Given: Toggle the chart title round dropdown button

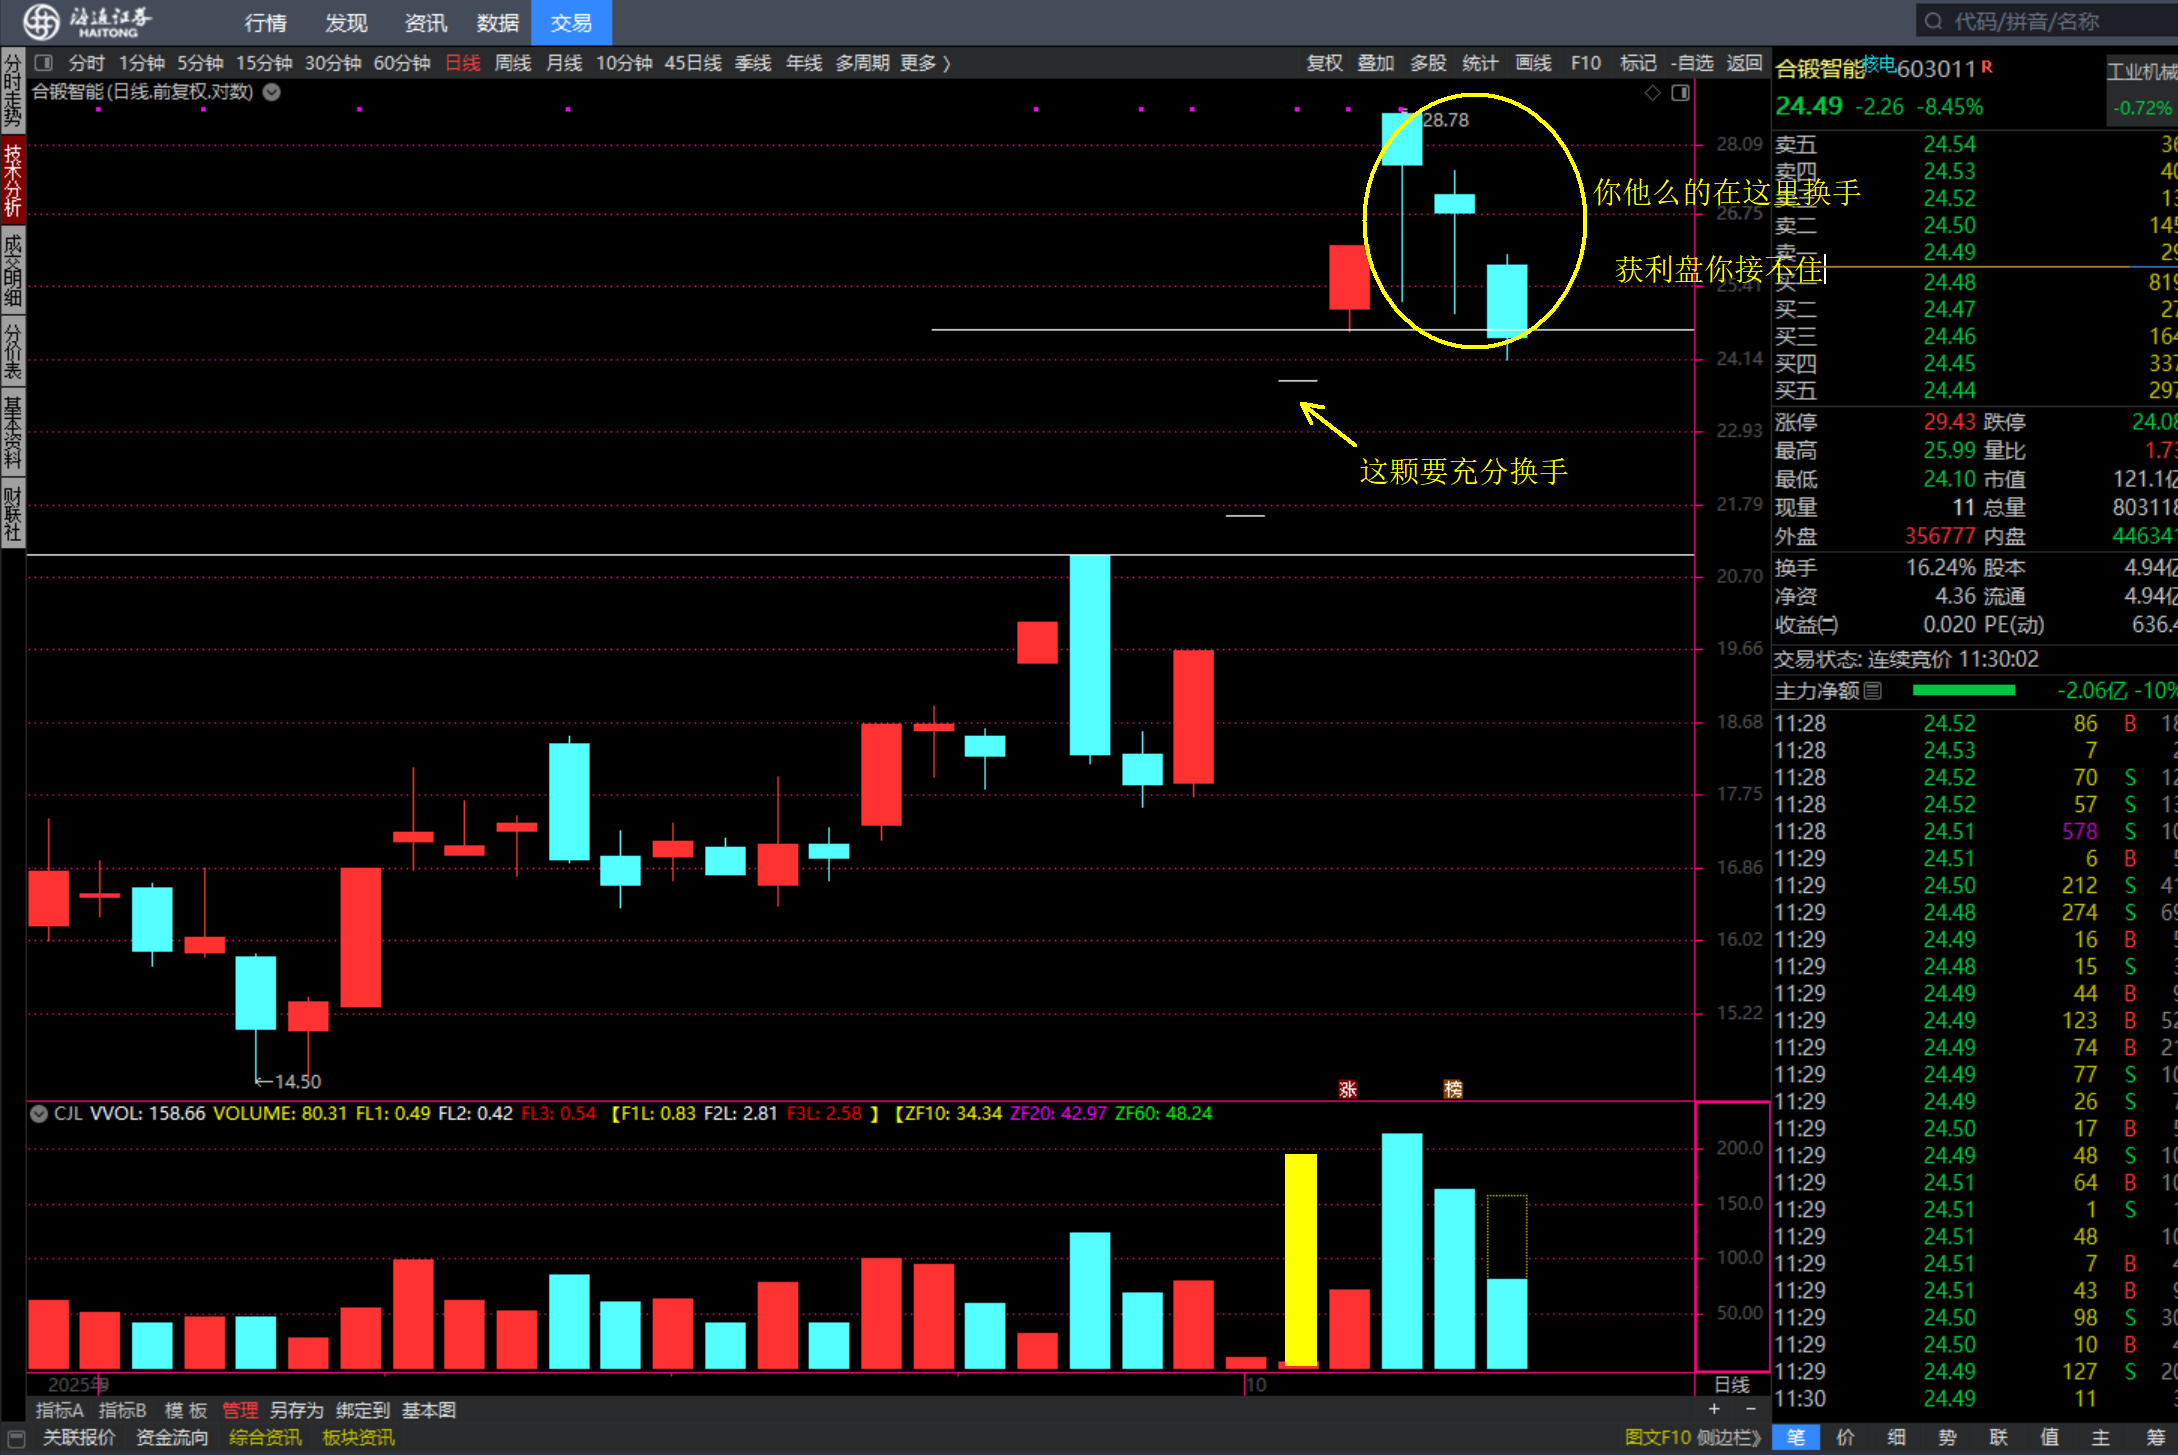Looking at the screenshot, I should (272, 92).
